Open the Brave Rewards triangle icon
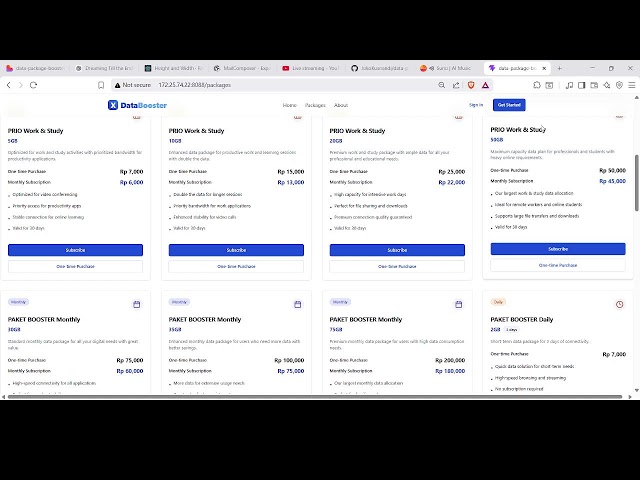 (485, 85)
